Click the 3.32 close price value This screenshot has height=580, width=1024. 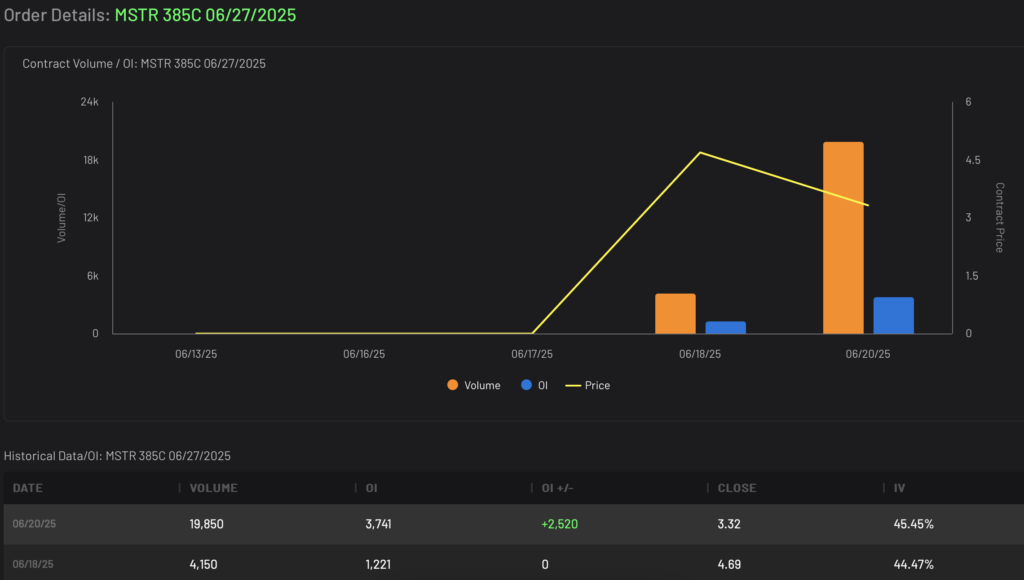pos(729,524)
